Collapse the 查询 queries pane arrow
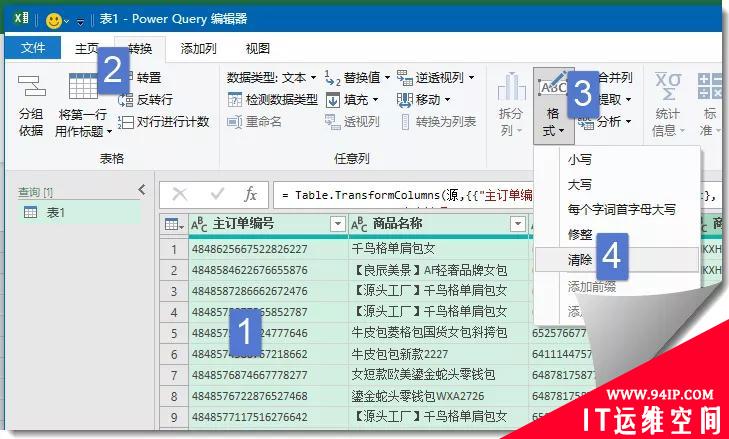 (142, 189)
